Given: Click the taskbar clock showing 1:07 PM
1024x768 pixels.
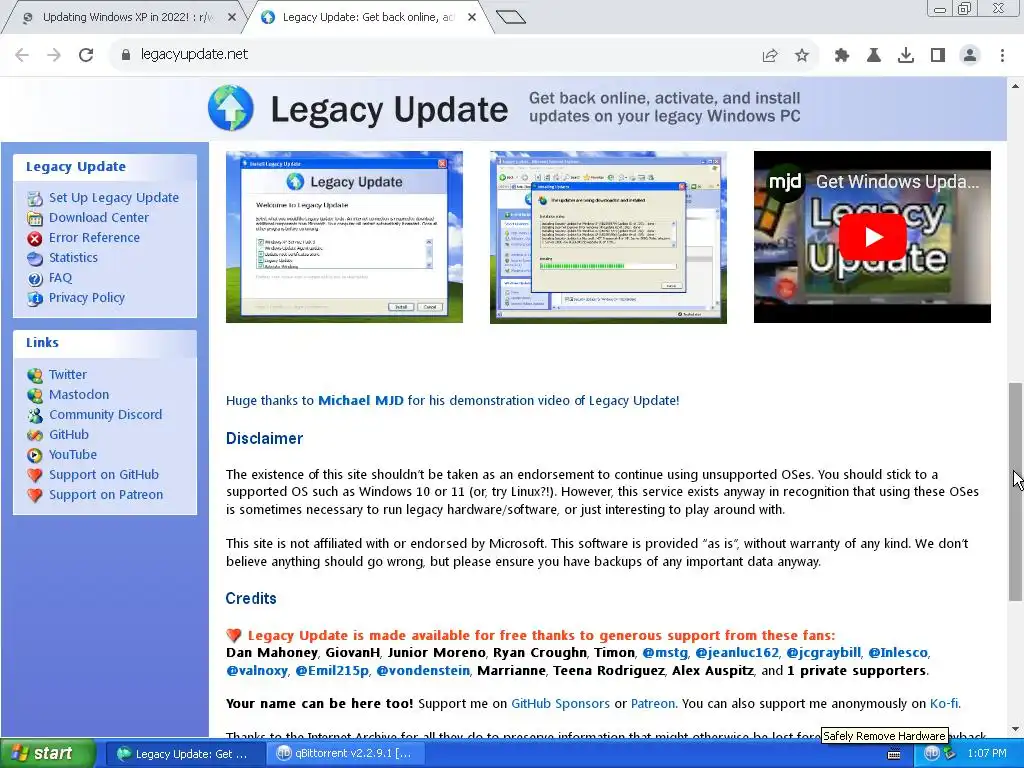Looking at the screenshot, I should tap(987, 754).
